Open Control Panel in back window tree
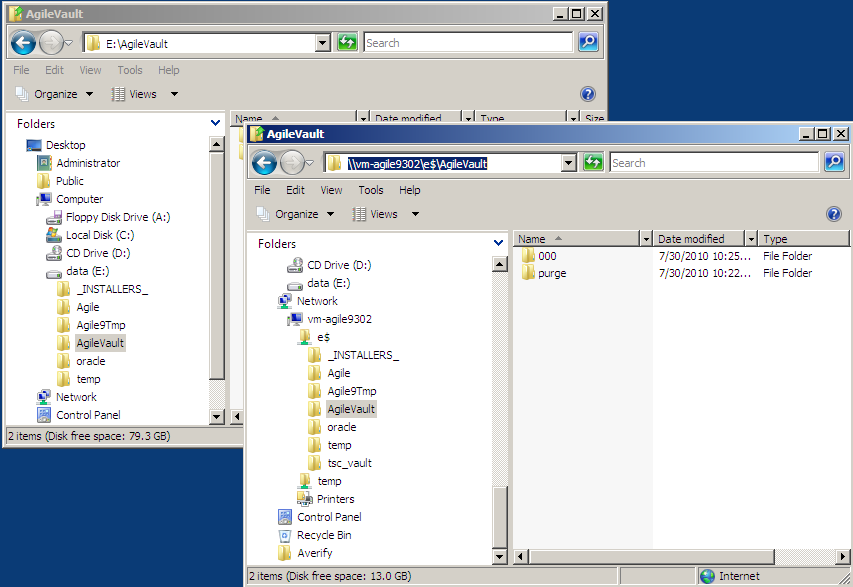 click(x=88, y=415)
